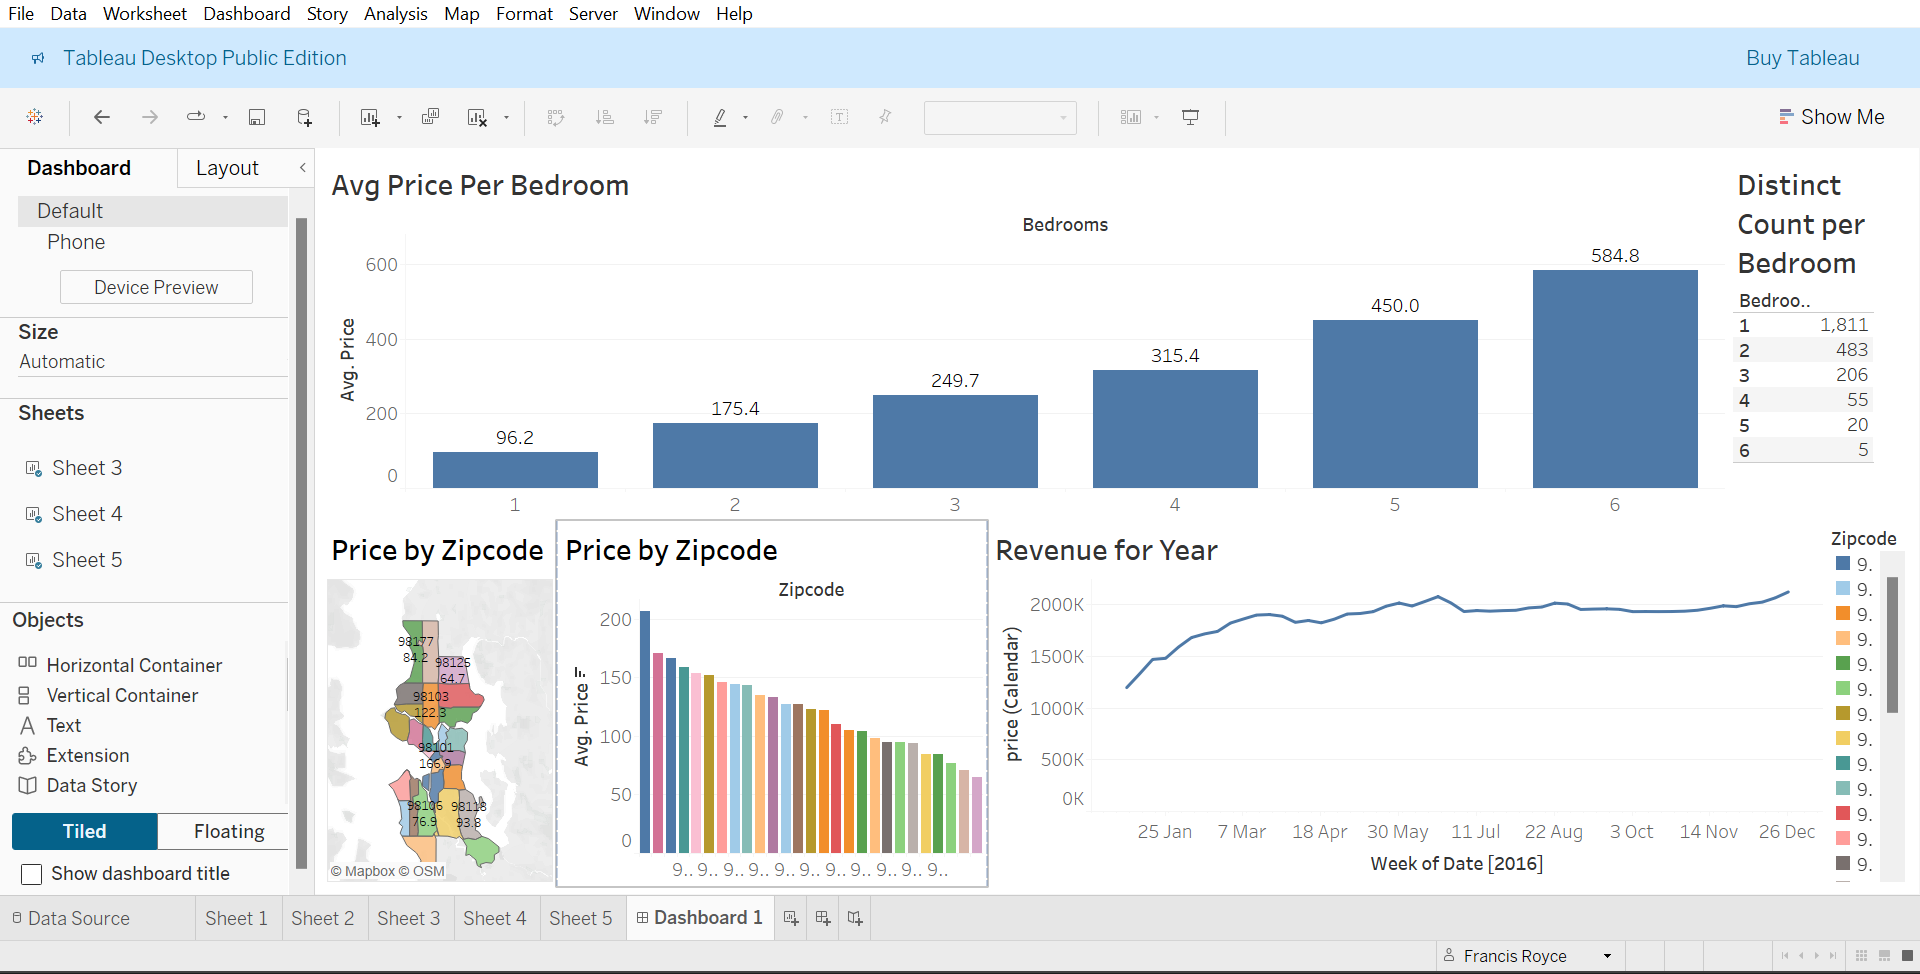Open the Redo dropdown arrow
The width and height of the screenshot is (1920, 974).
(225, 117)
